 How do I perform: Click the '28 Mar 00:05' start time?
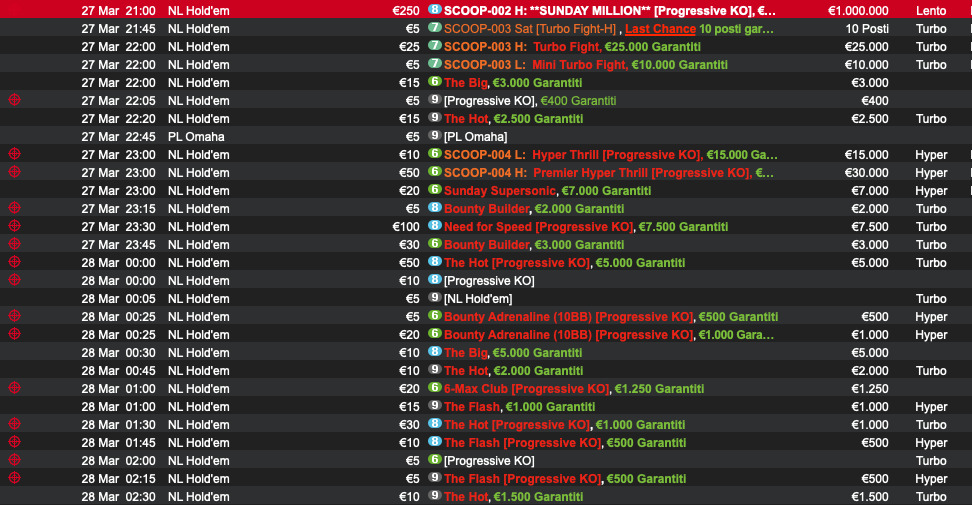(118, 299)
